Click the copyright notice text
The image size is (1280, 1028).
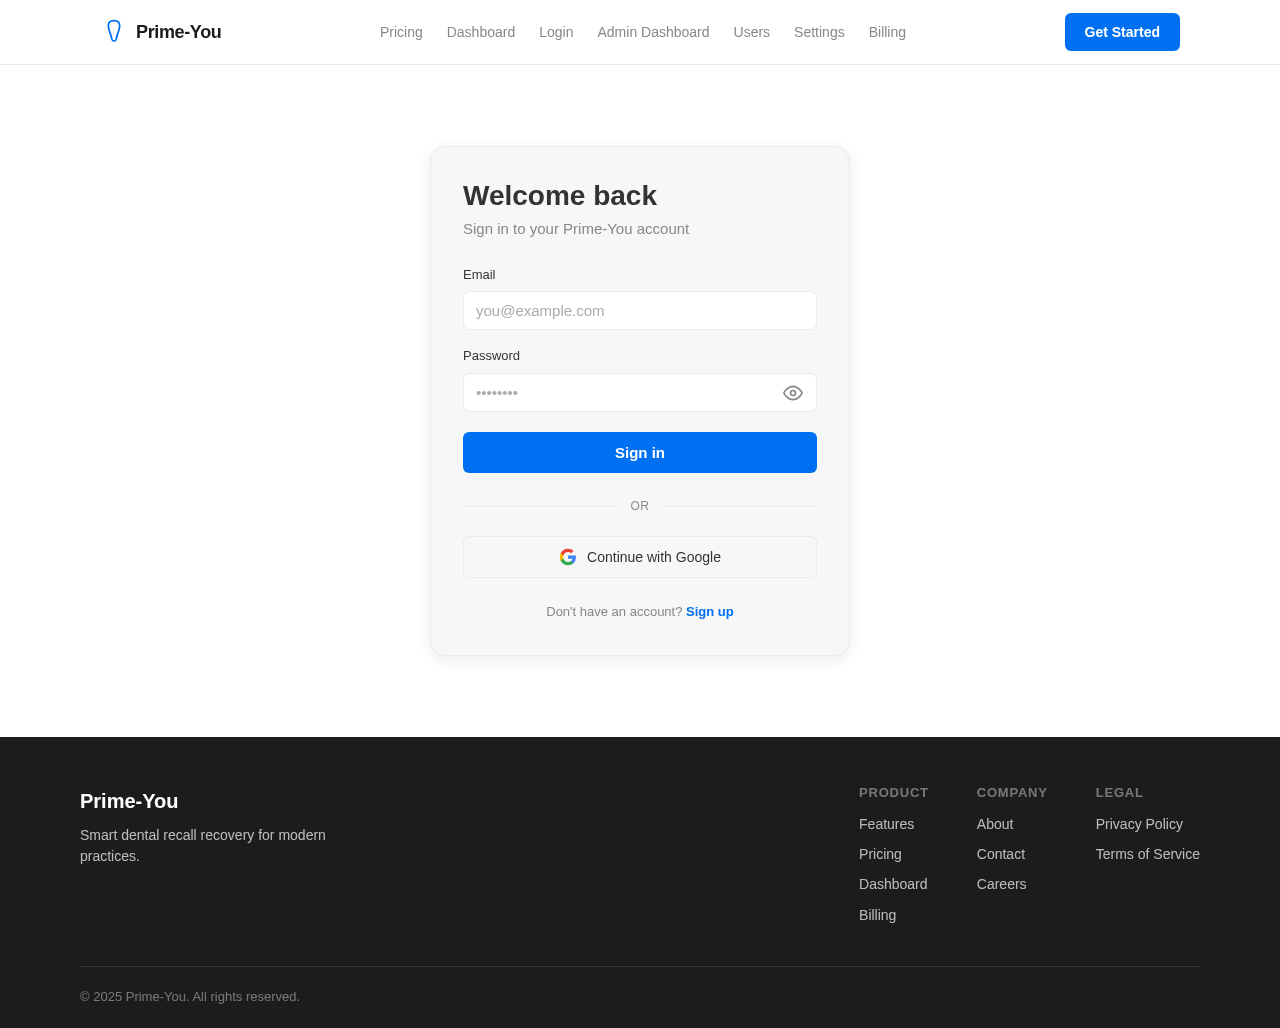pyautogui.click(x=190, y=996)
